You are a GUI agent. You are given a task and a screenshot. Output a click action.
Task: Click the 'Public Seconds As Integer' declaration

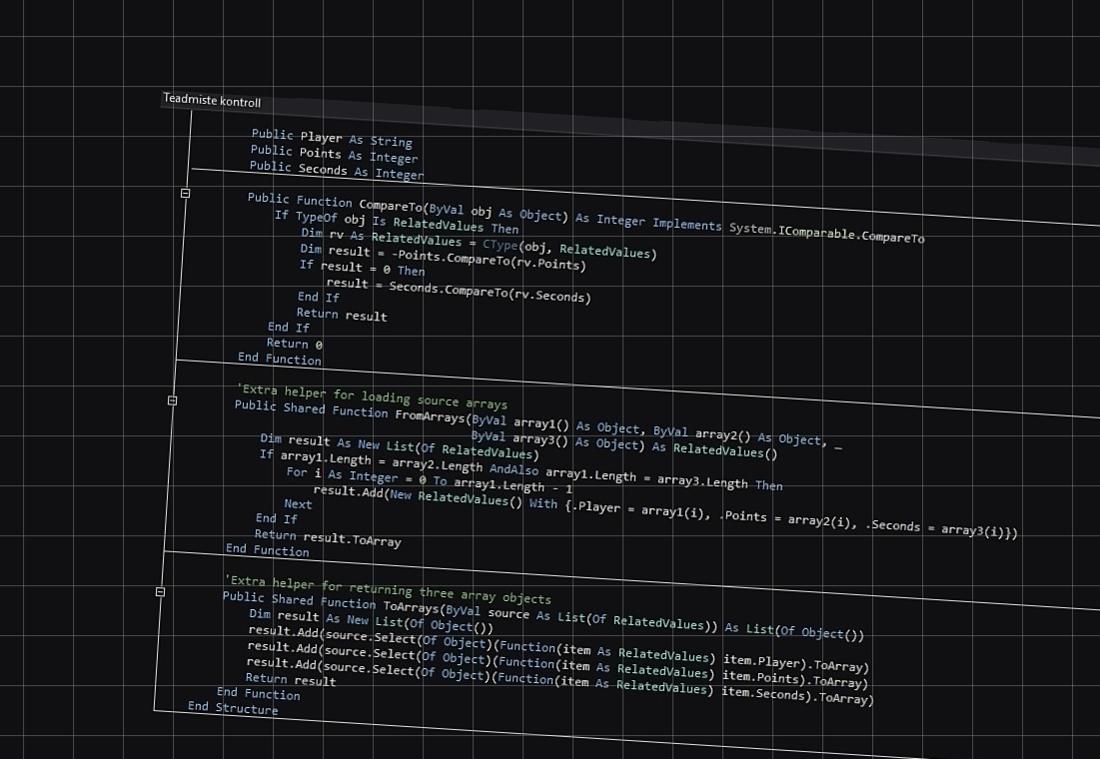click(336, 170)
